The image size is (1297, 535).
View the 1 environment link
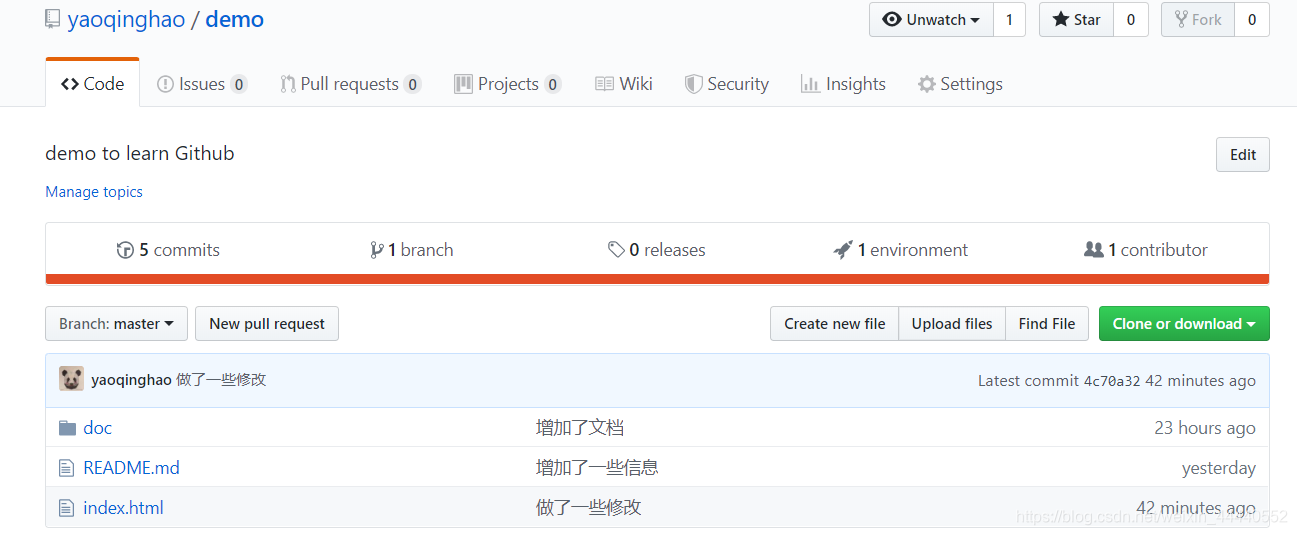[x=901, y=250]
